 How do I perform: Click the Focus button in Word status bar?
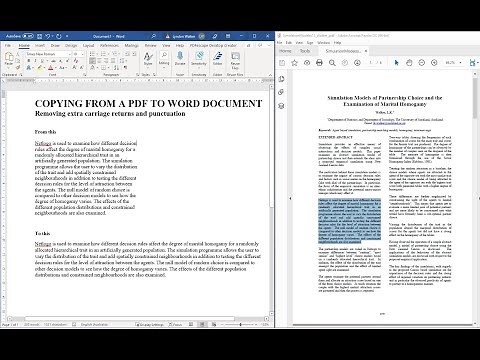tap(176, 324)
